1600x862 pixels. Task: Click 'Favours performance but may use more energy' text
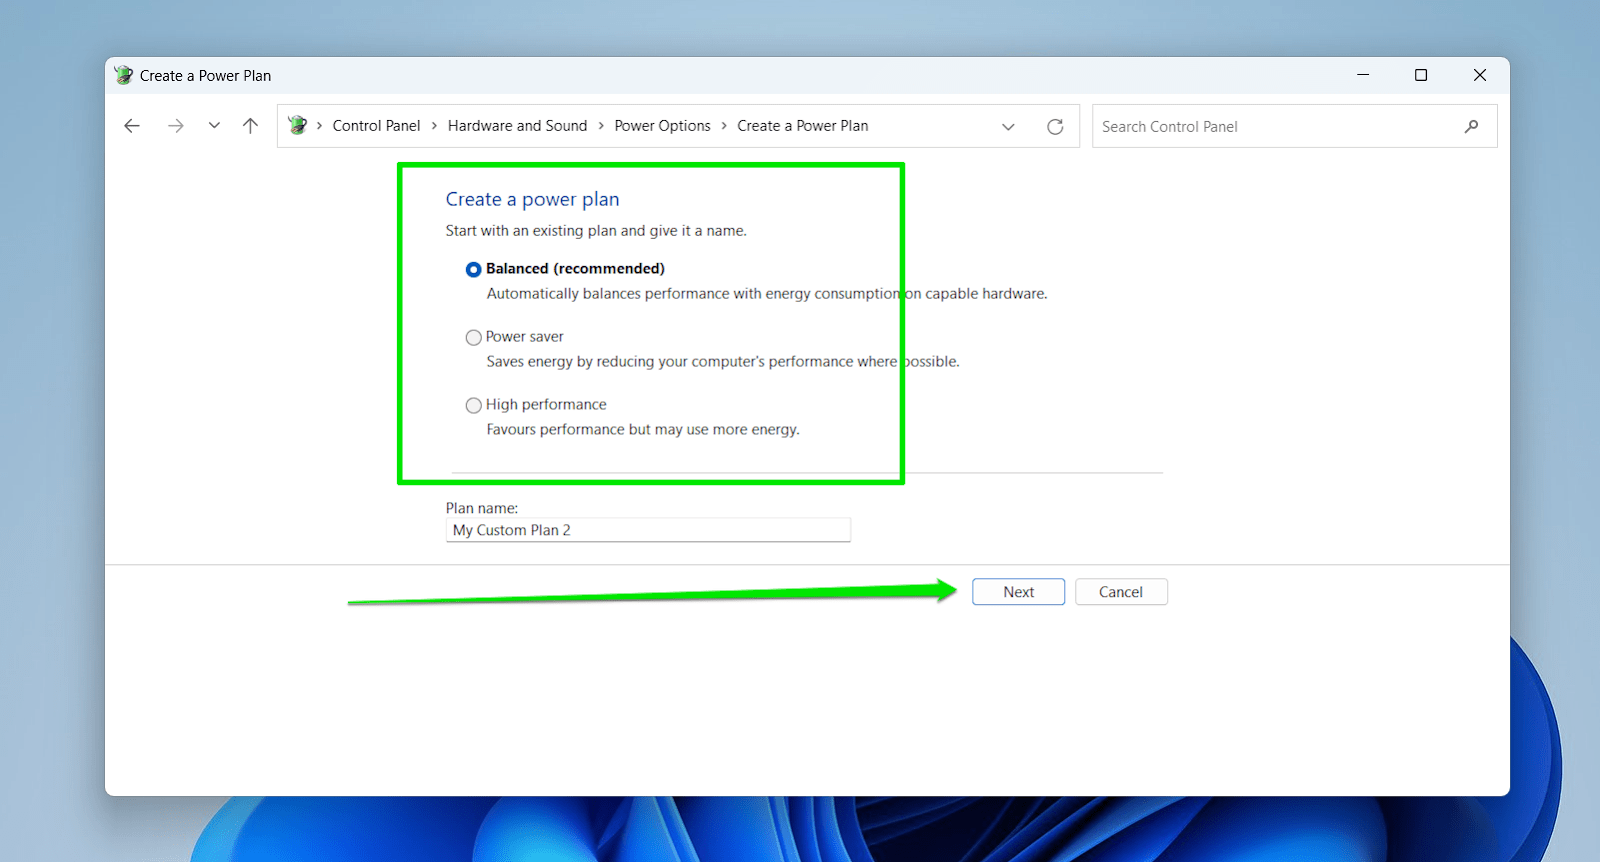click(x=643, y=429)
